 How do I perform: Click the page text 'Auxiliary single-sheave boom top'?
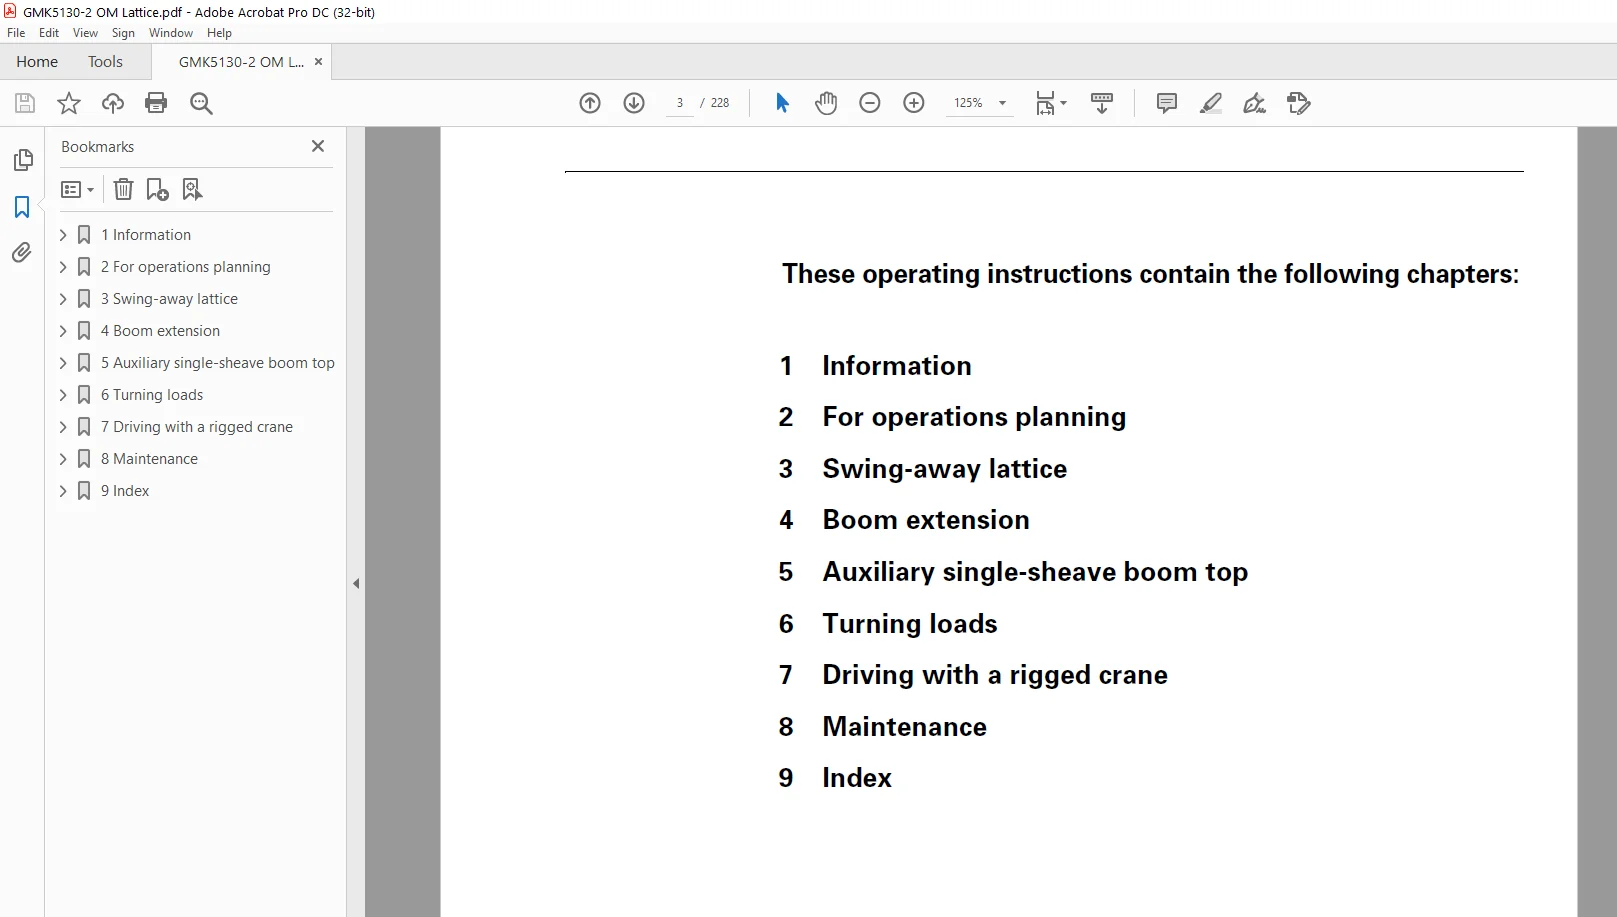pyautogui.click(x=1035, y=572)
